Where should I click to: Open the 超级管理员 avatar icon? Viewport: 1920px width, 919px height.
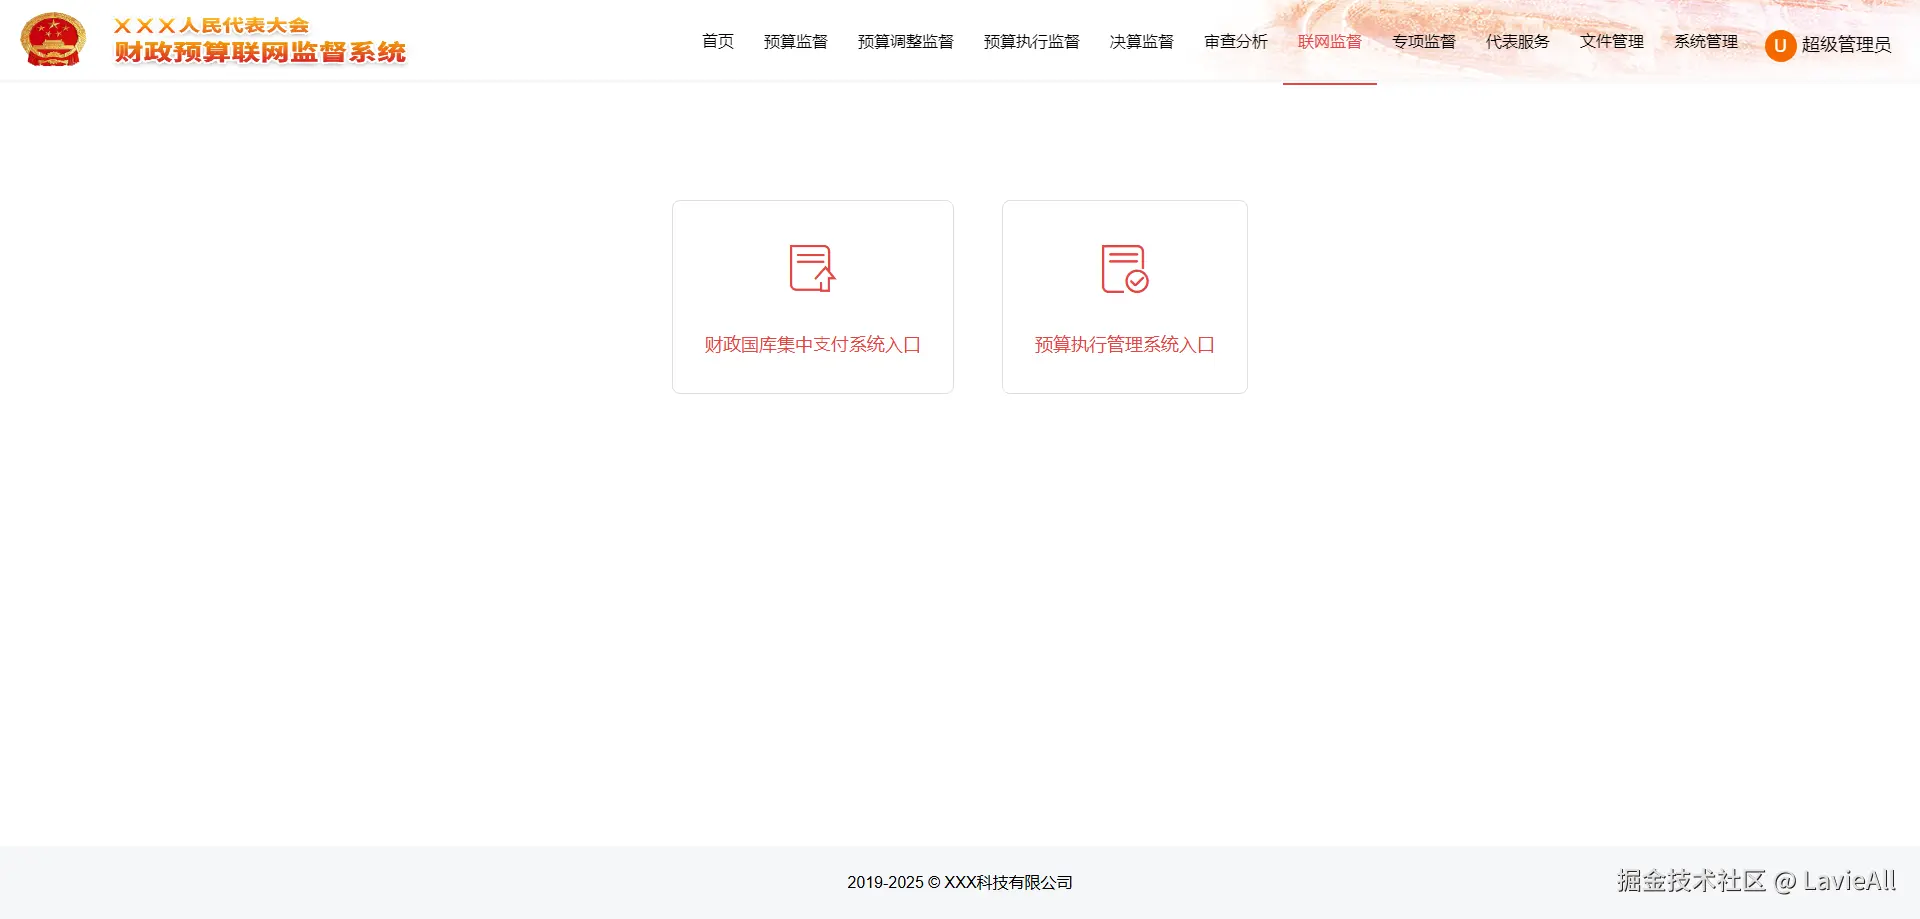(1780, 45)
